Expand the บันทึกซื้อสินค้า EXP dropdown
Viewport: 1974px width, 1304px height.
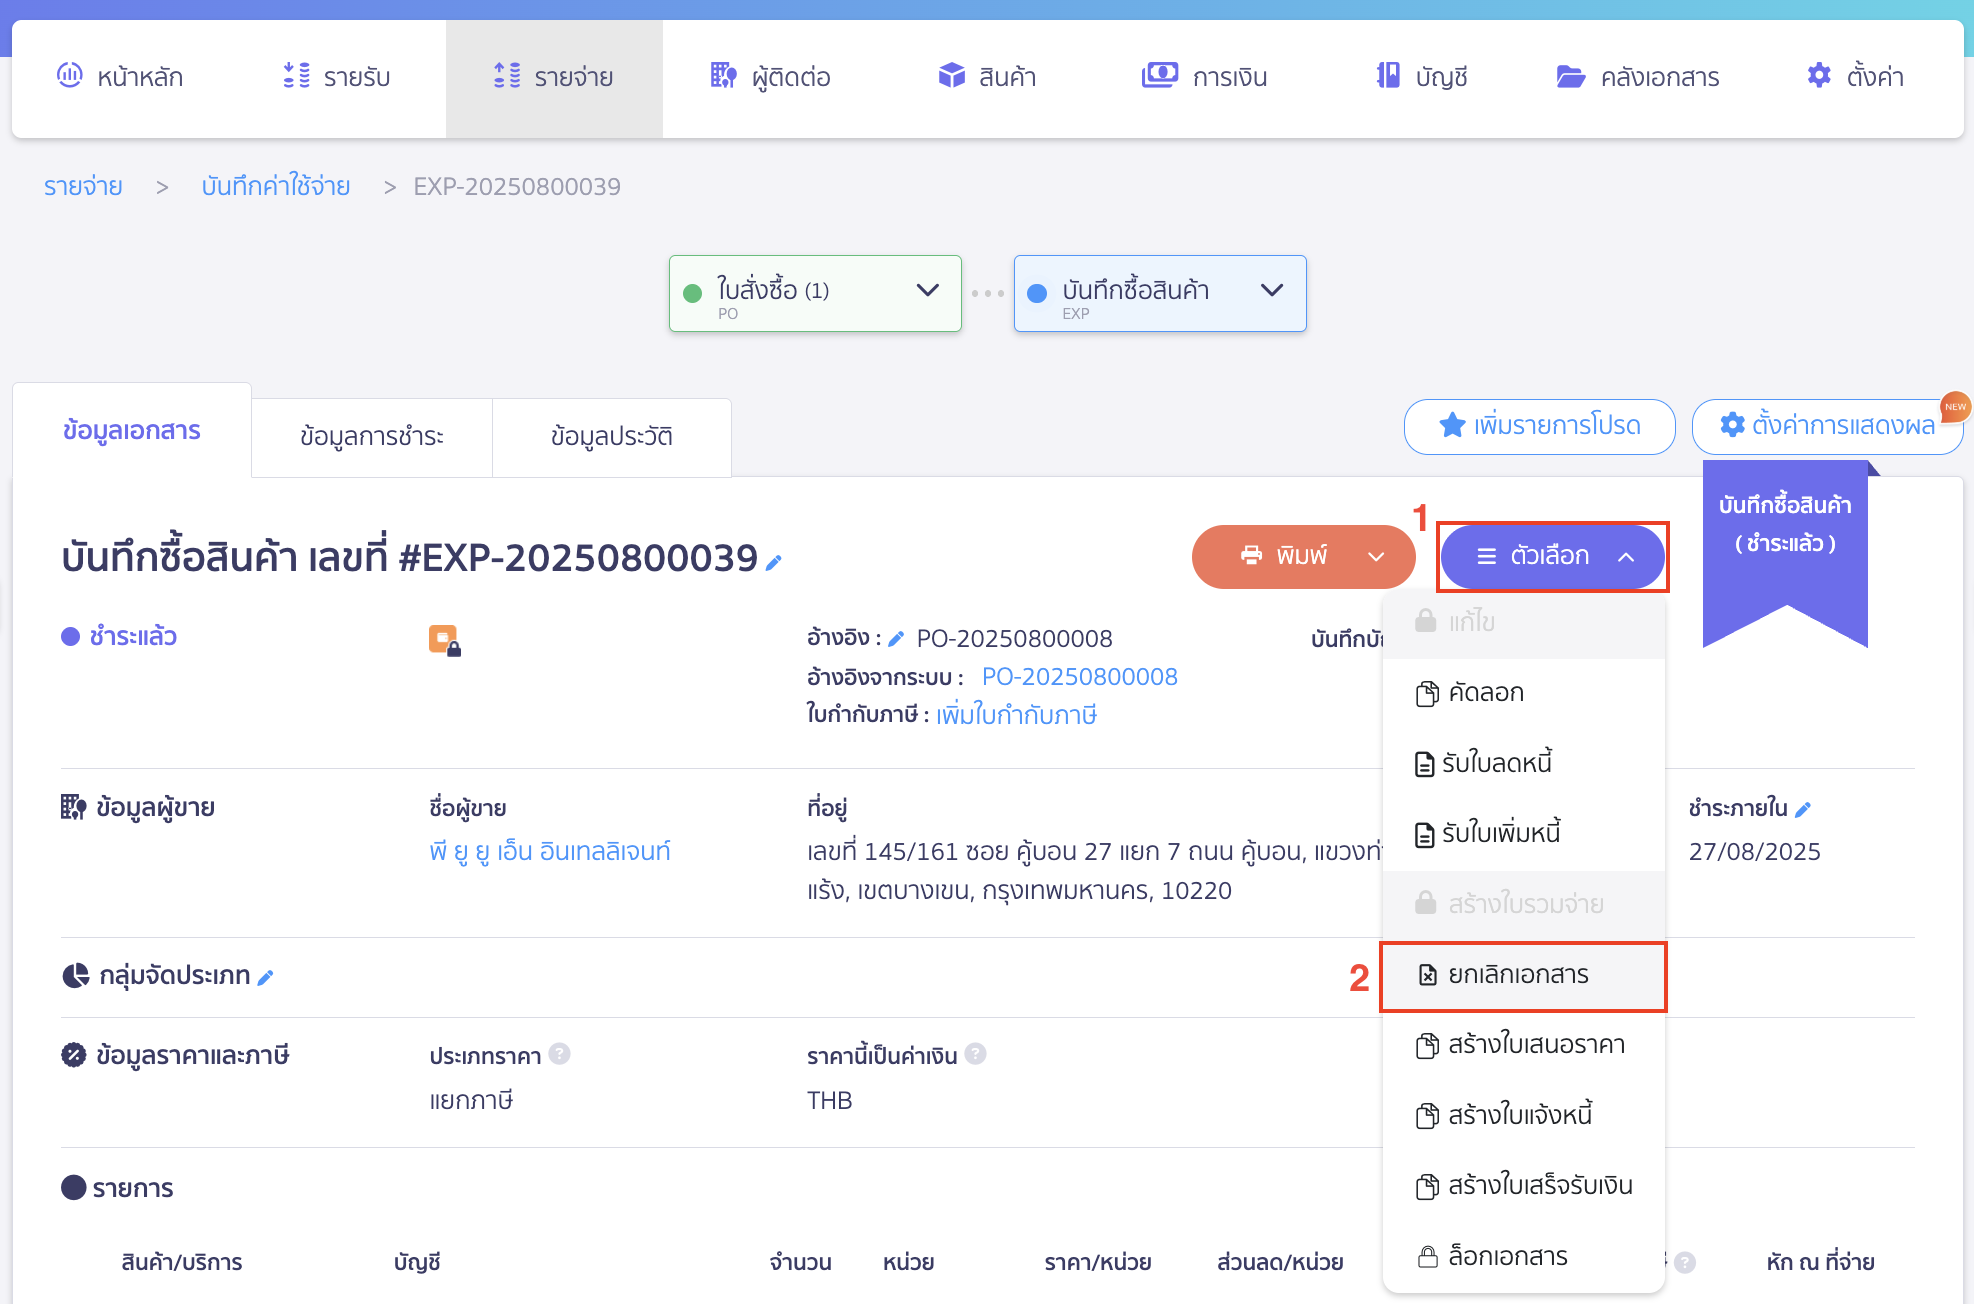click(x=1271, y=291)
